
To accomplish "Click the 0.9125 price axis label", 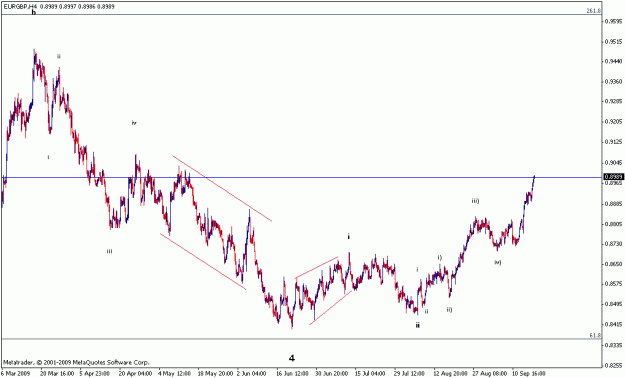I will coord(613,142).
